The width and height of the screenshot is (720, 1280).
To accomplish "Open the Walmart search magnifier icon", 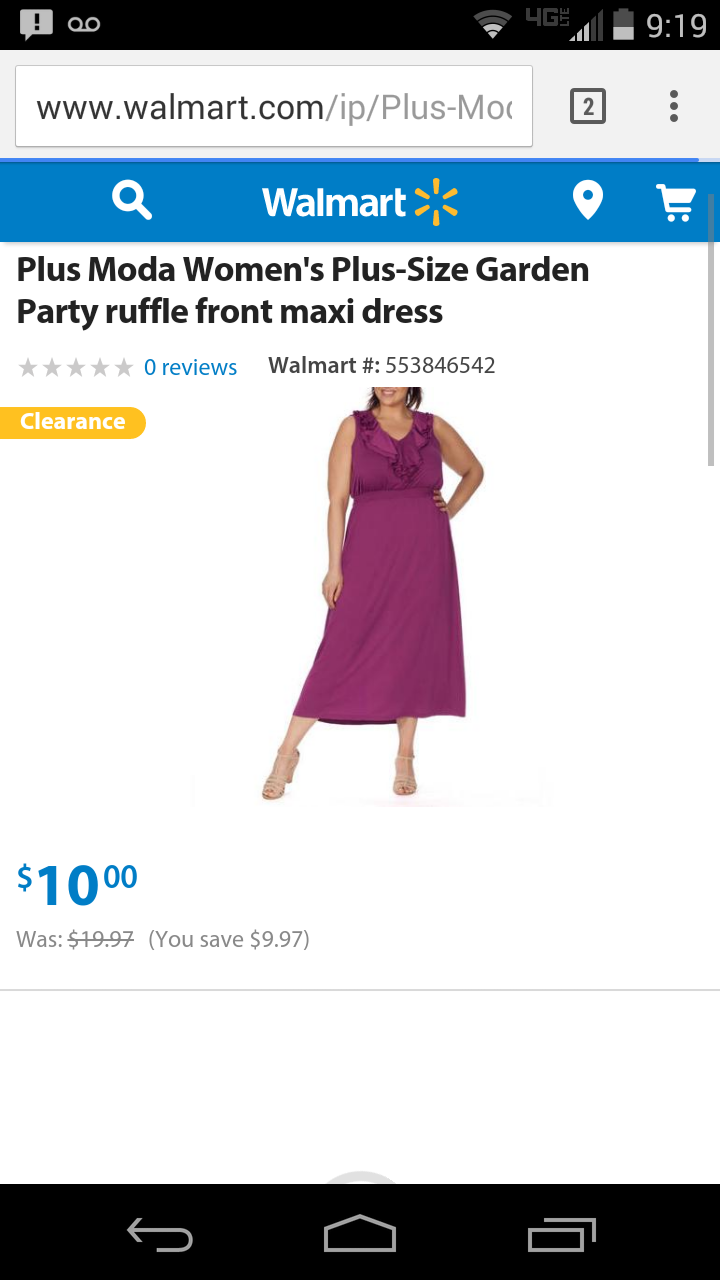I will tap(132, 201).
